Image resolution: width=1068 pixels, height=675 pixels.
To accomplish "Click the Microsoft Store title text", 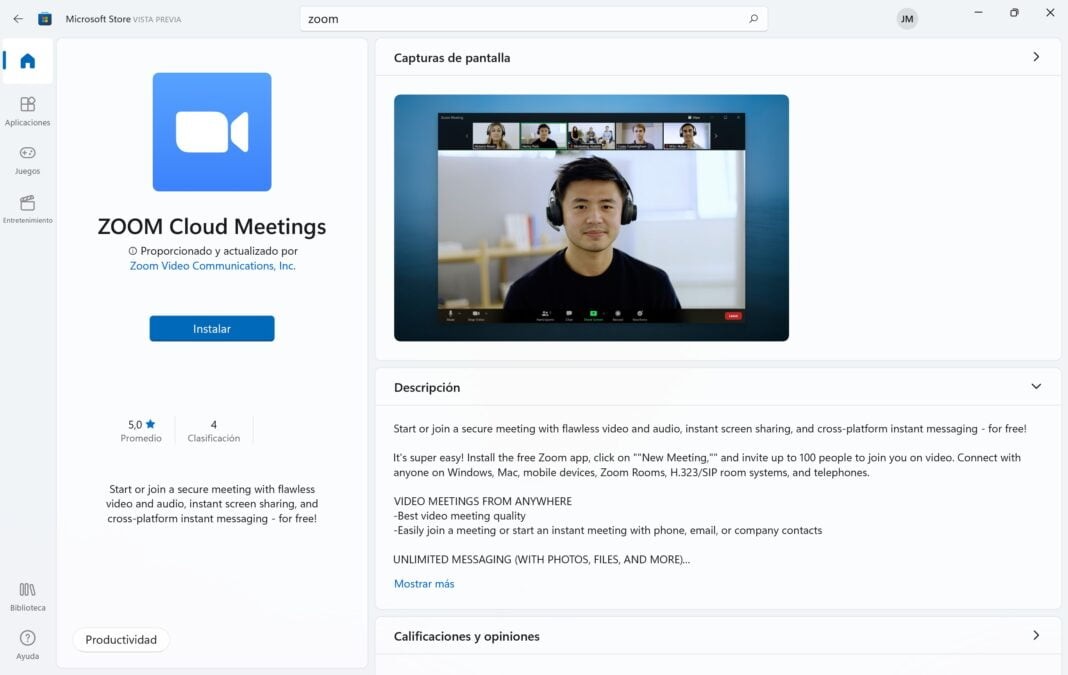I will [x=98, y=19].
